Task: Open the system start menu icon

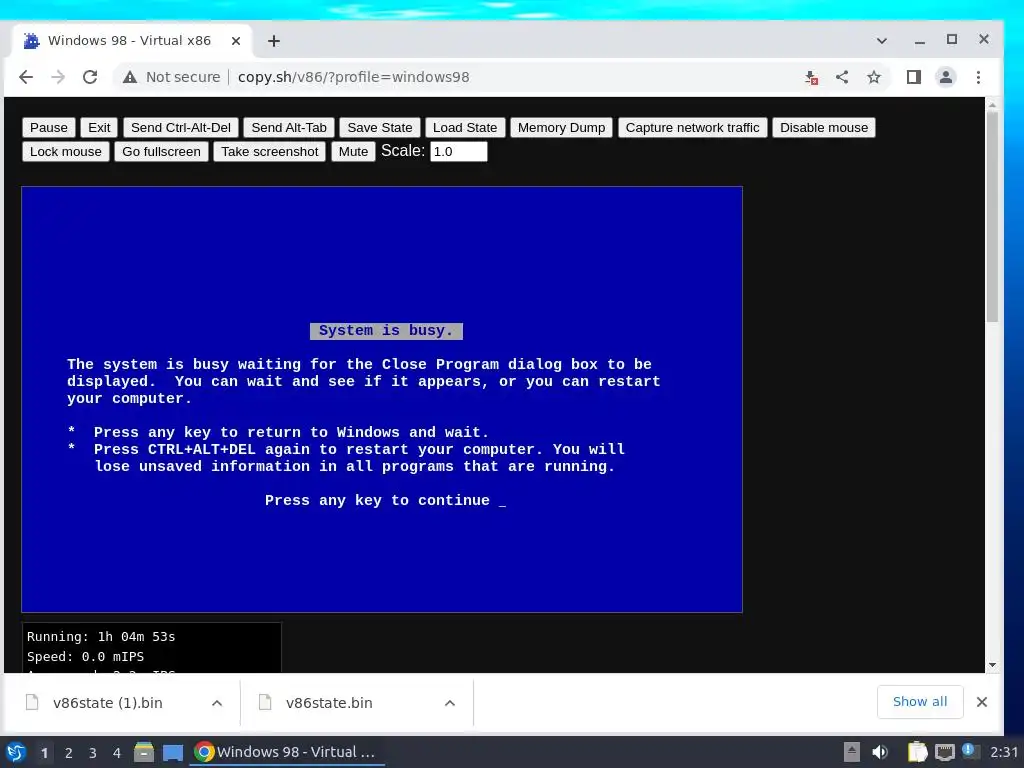Action: click(15, 752)
